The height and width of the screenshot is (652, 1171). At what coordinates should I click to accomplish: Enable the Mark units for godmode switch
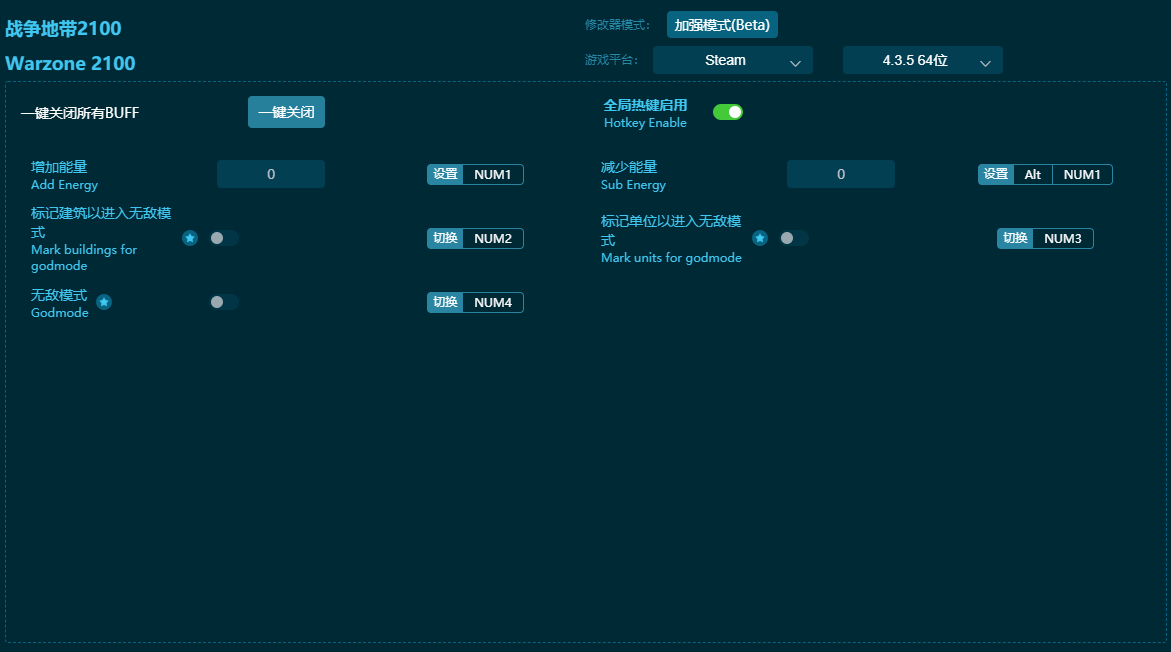(792, 238)
